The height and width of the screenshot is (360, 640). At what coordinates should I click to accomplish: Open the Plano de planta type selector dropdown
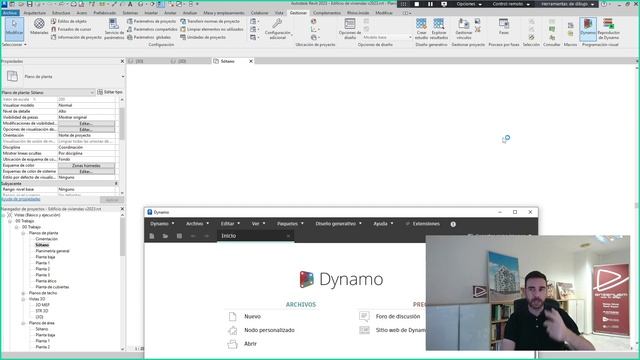[x=122, y=76]
